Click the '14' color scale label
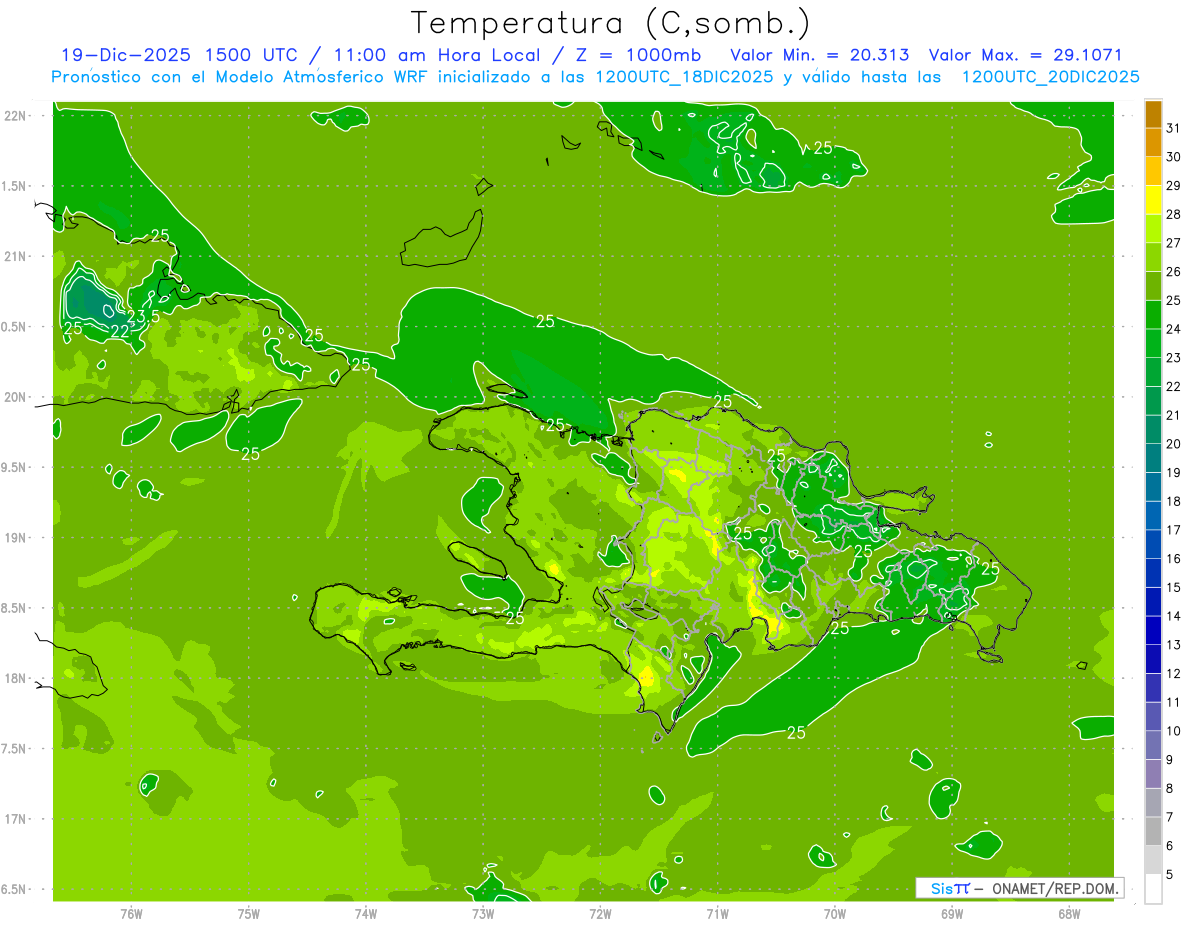 pos(1173,616)
